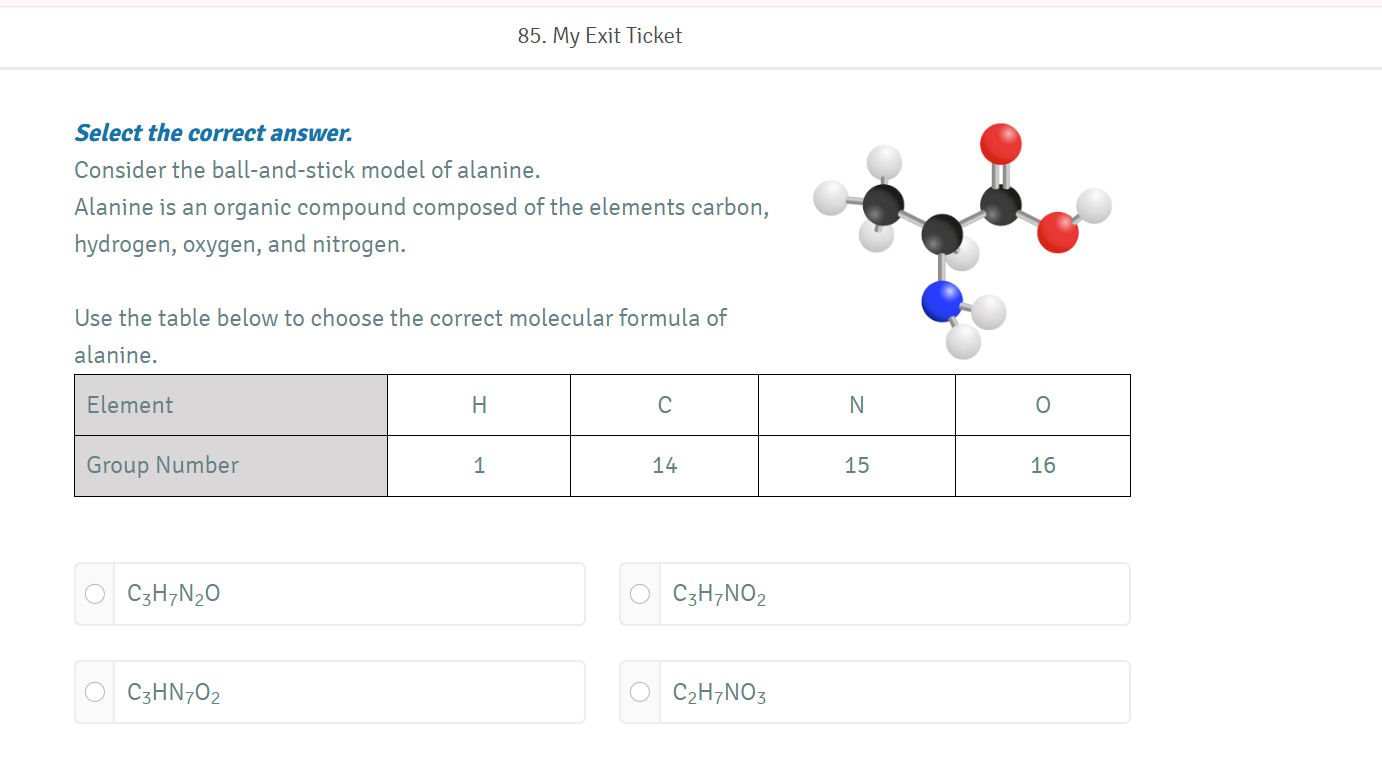Click the blue nitrogen atom in model

[940, 301]
